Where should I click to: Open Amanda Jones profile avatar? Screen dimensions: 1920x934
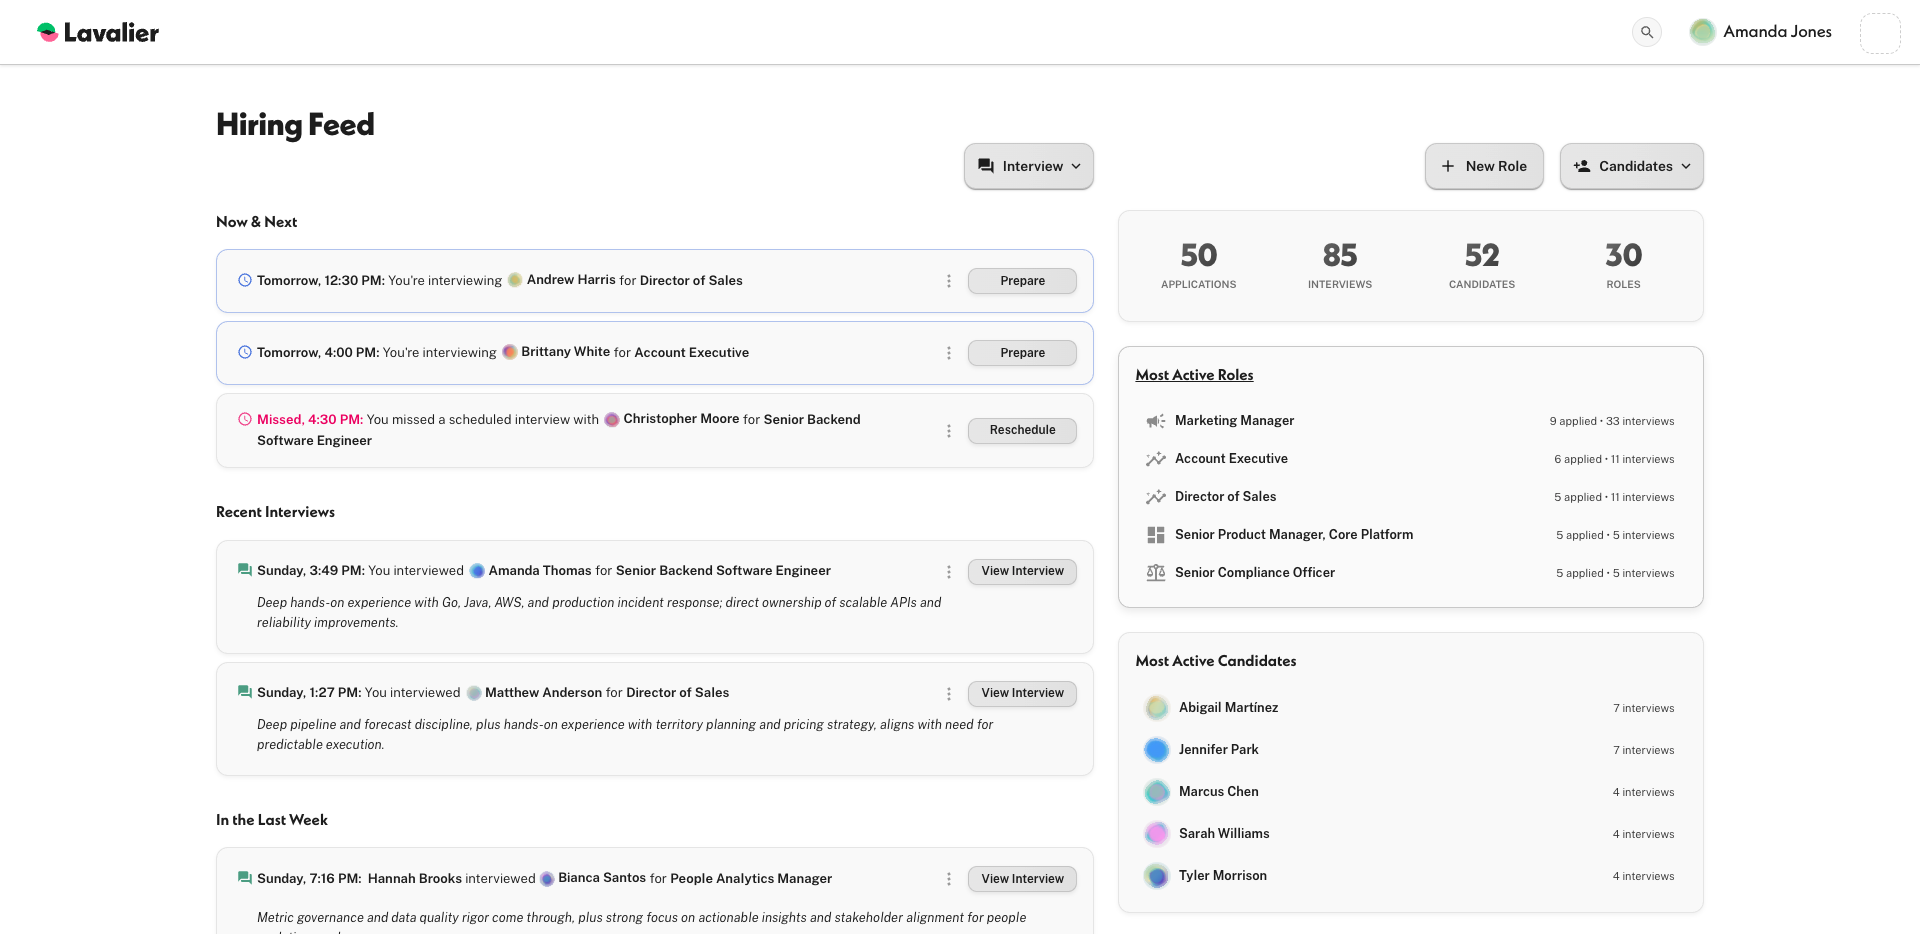(x=1702, y=32)
